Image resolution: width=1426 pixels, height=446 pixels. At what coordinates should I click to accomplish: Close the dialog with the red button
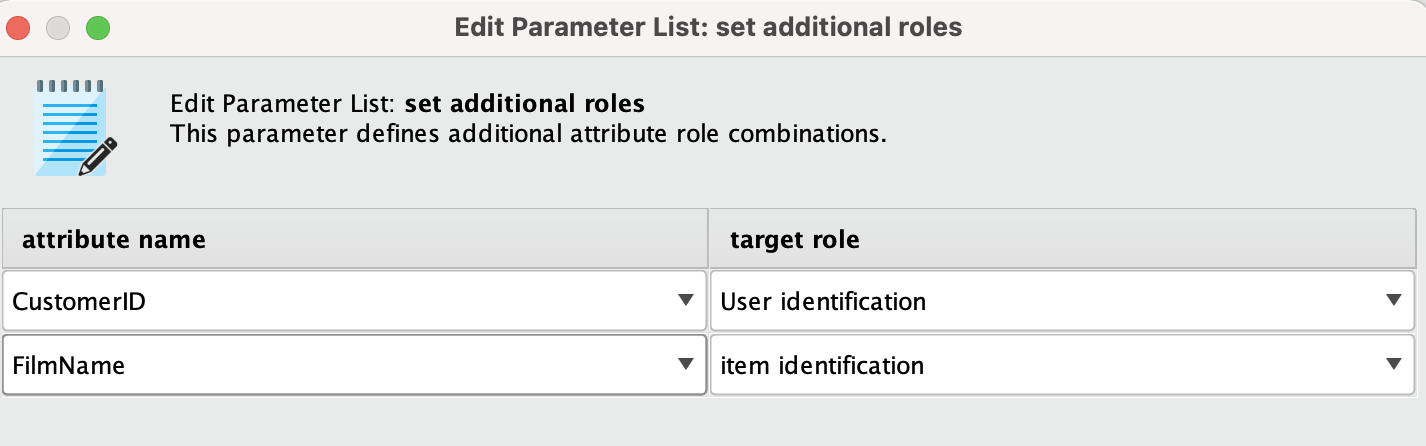19,27
